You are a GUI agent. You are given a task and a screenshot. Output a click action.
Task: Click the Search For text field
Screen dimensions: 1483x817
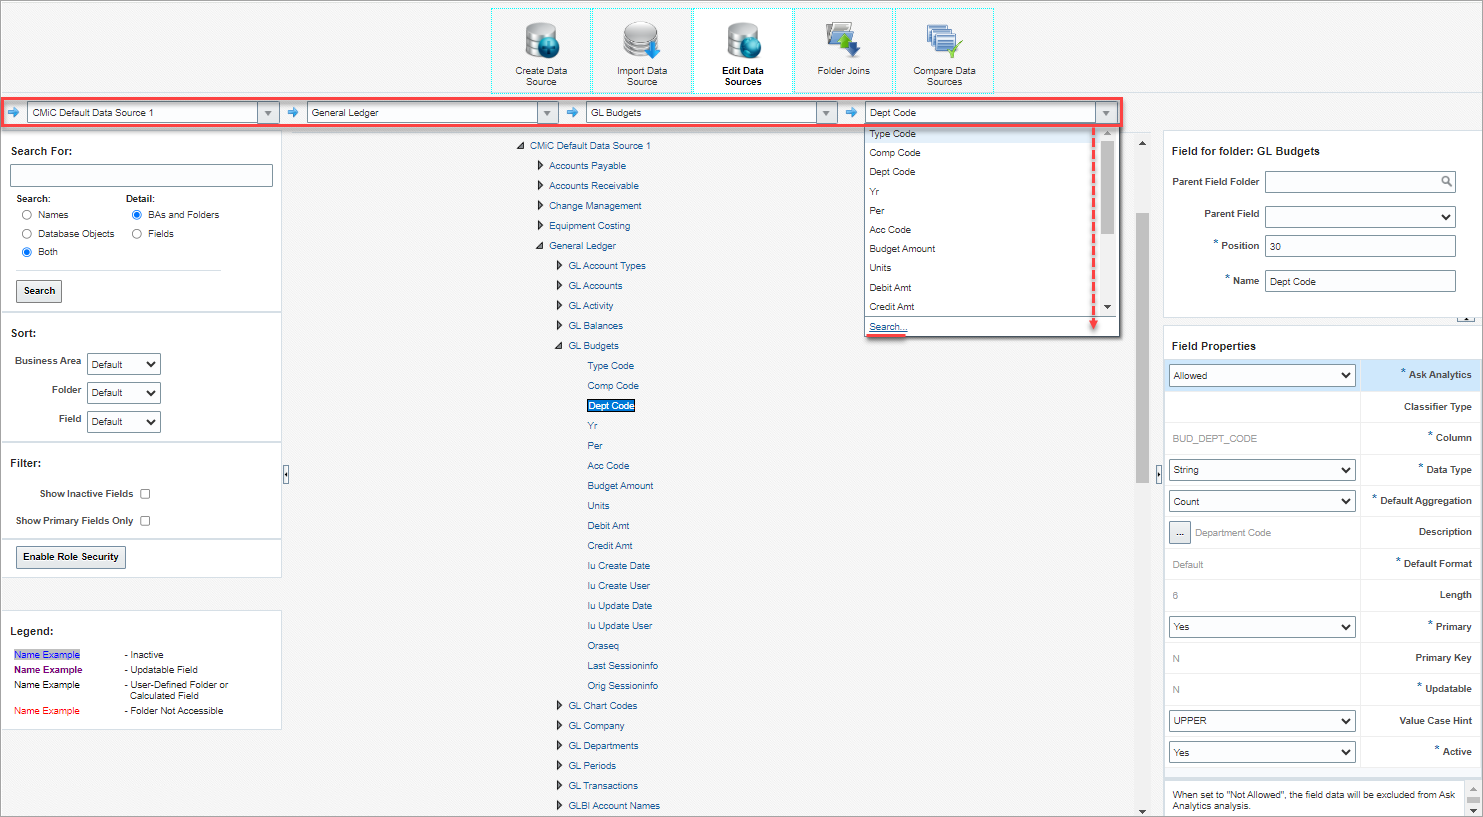click(x=141, y=176)
